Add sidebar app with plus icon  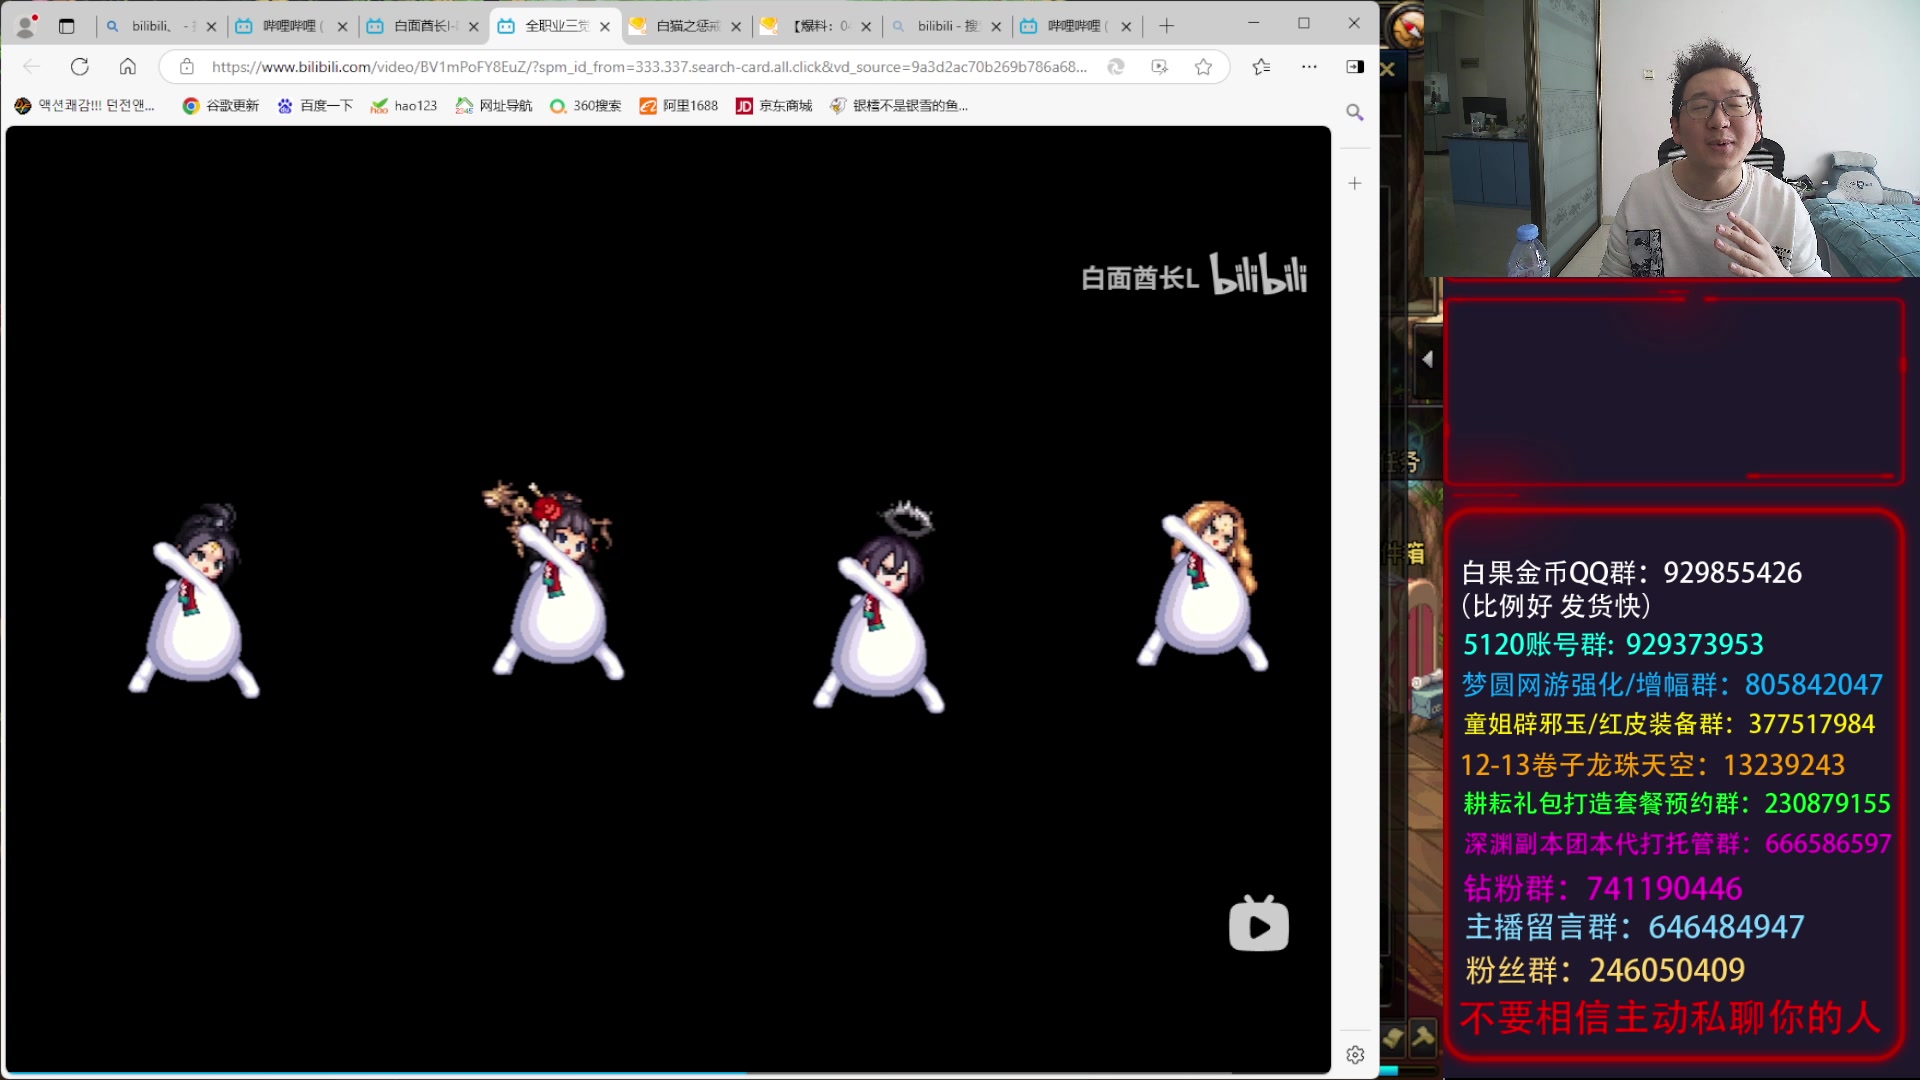point(1354,183)
